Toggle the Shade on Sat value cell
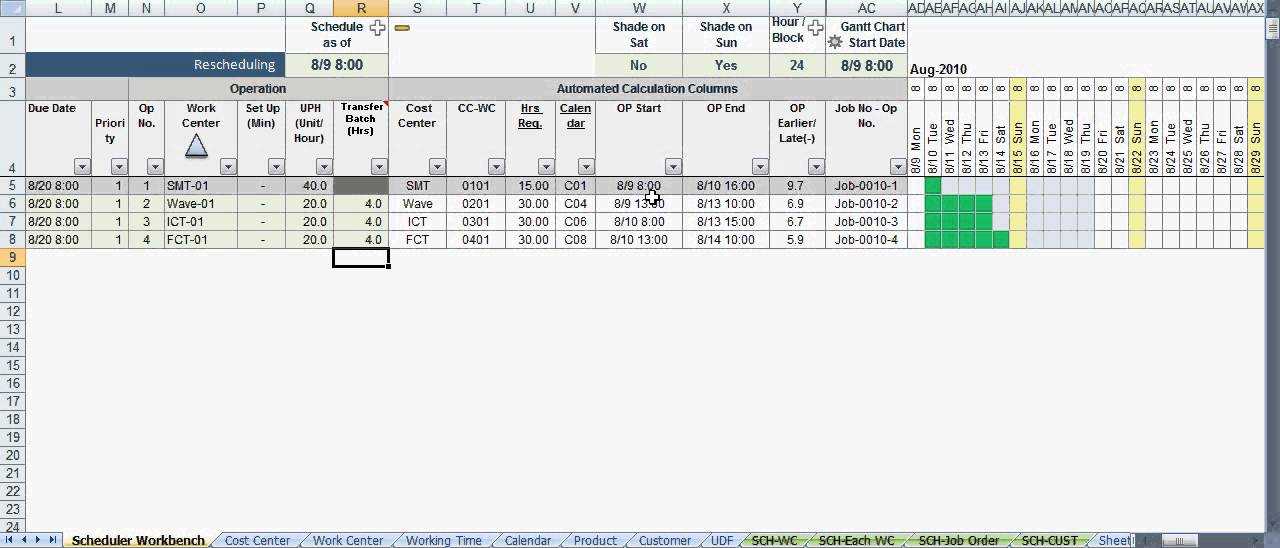1280x548 pixels. [x=638, y=66]
